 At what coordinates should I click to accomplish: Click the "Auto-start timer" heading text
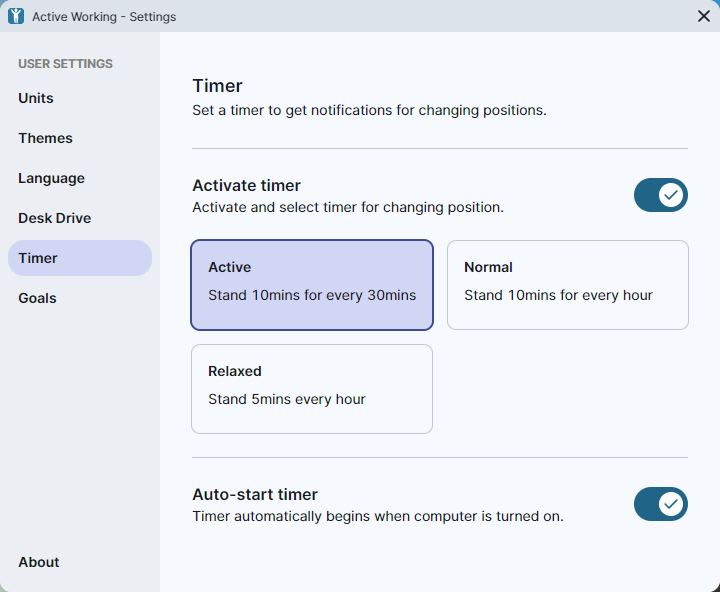click(255, 494)
